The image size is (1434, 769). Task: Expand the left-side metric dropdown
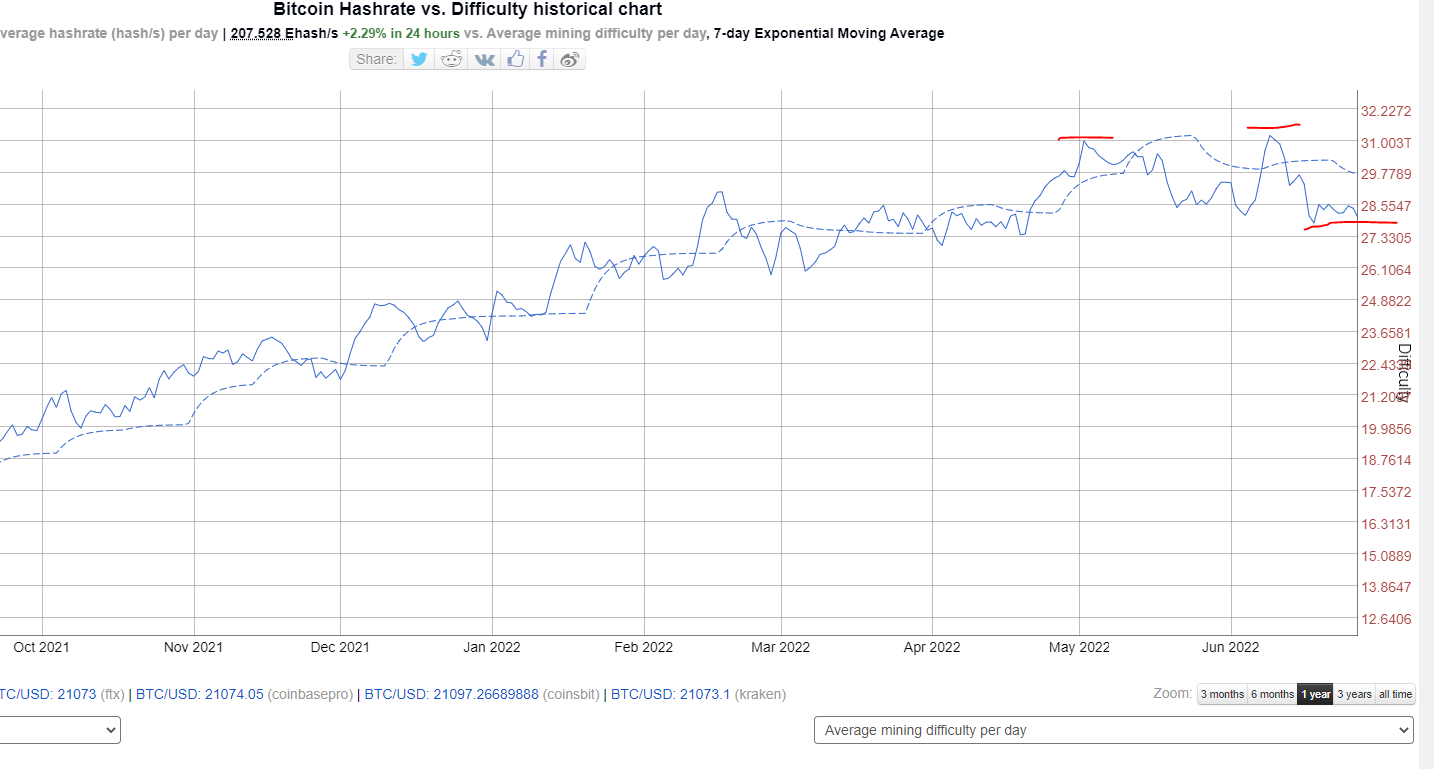coord(60,730)
